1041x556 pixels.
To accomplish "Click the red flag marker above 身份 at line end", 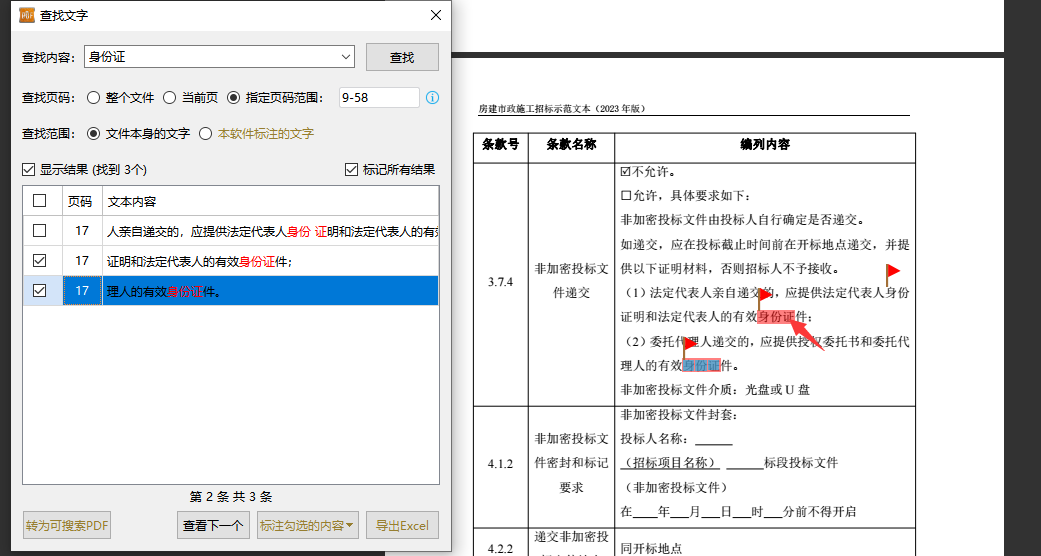I will point(892,274).
